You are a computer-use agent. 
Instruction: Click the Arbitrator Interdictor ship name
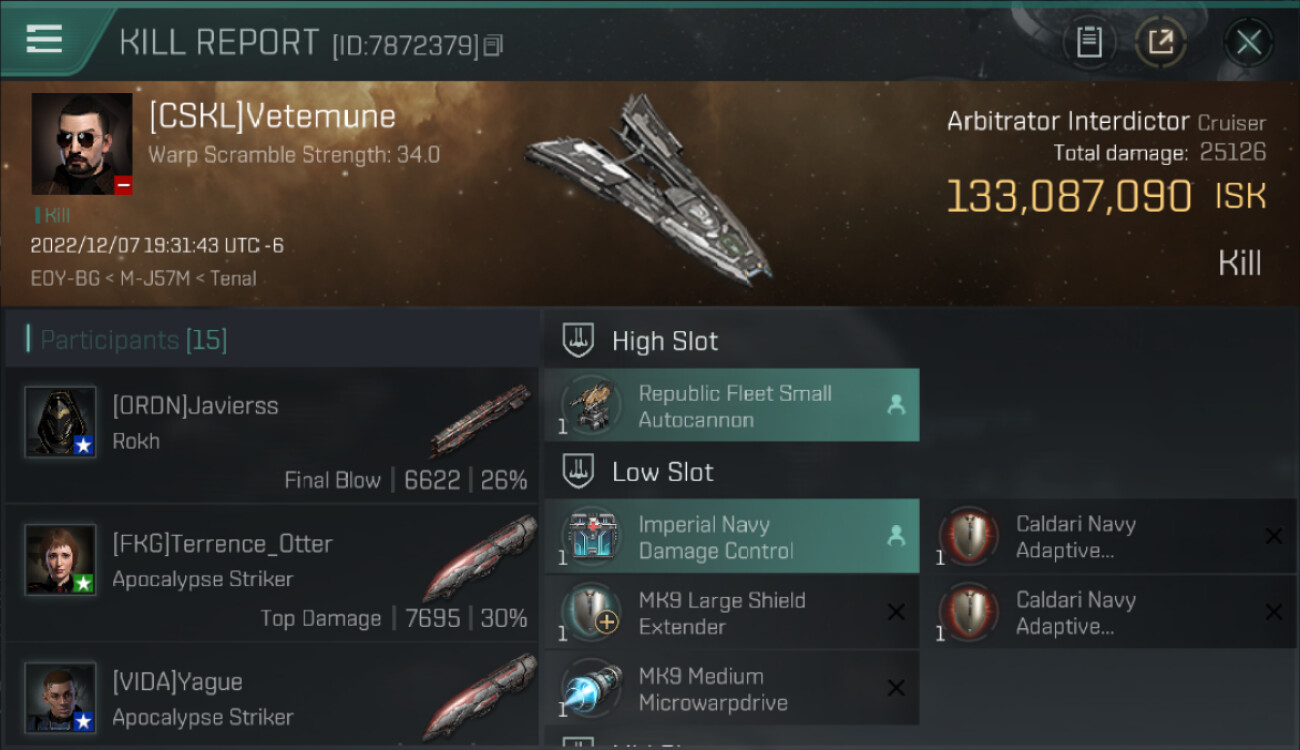[1068, 122]
